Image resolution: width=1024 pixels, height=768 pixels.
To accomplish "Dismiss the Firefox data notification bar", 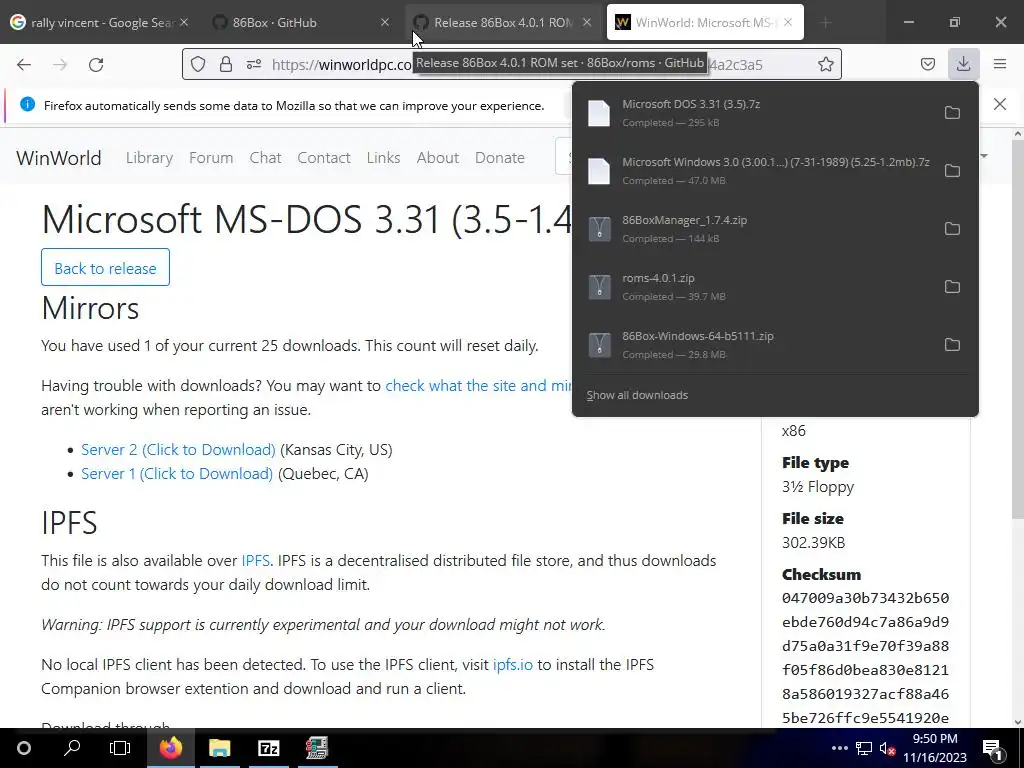I will point(1000,104).
